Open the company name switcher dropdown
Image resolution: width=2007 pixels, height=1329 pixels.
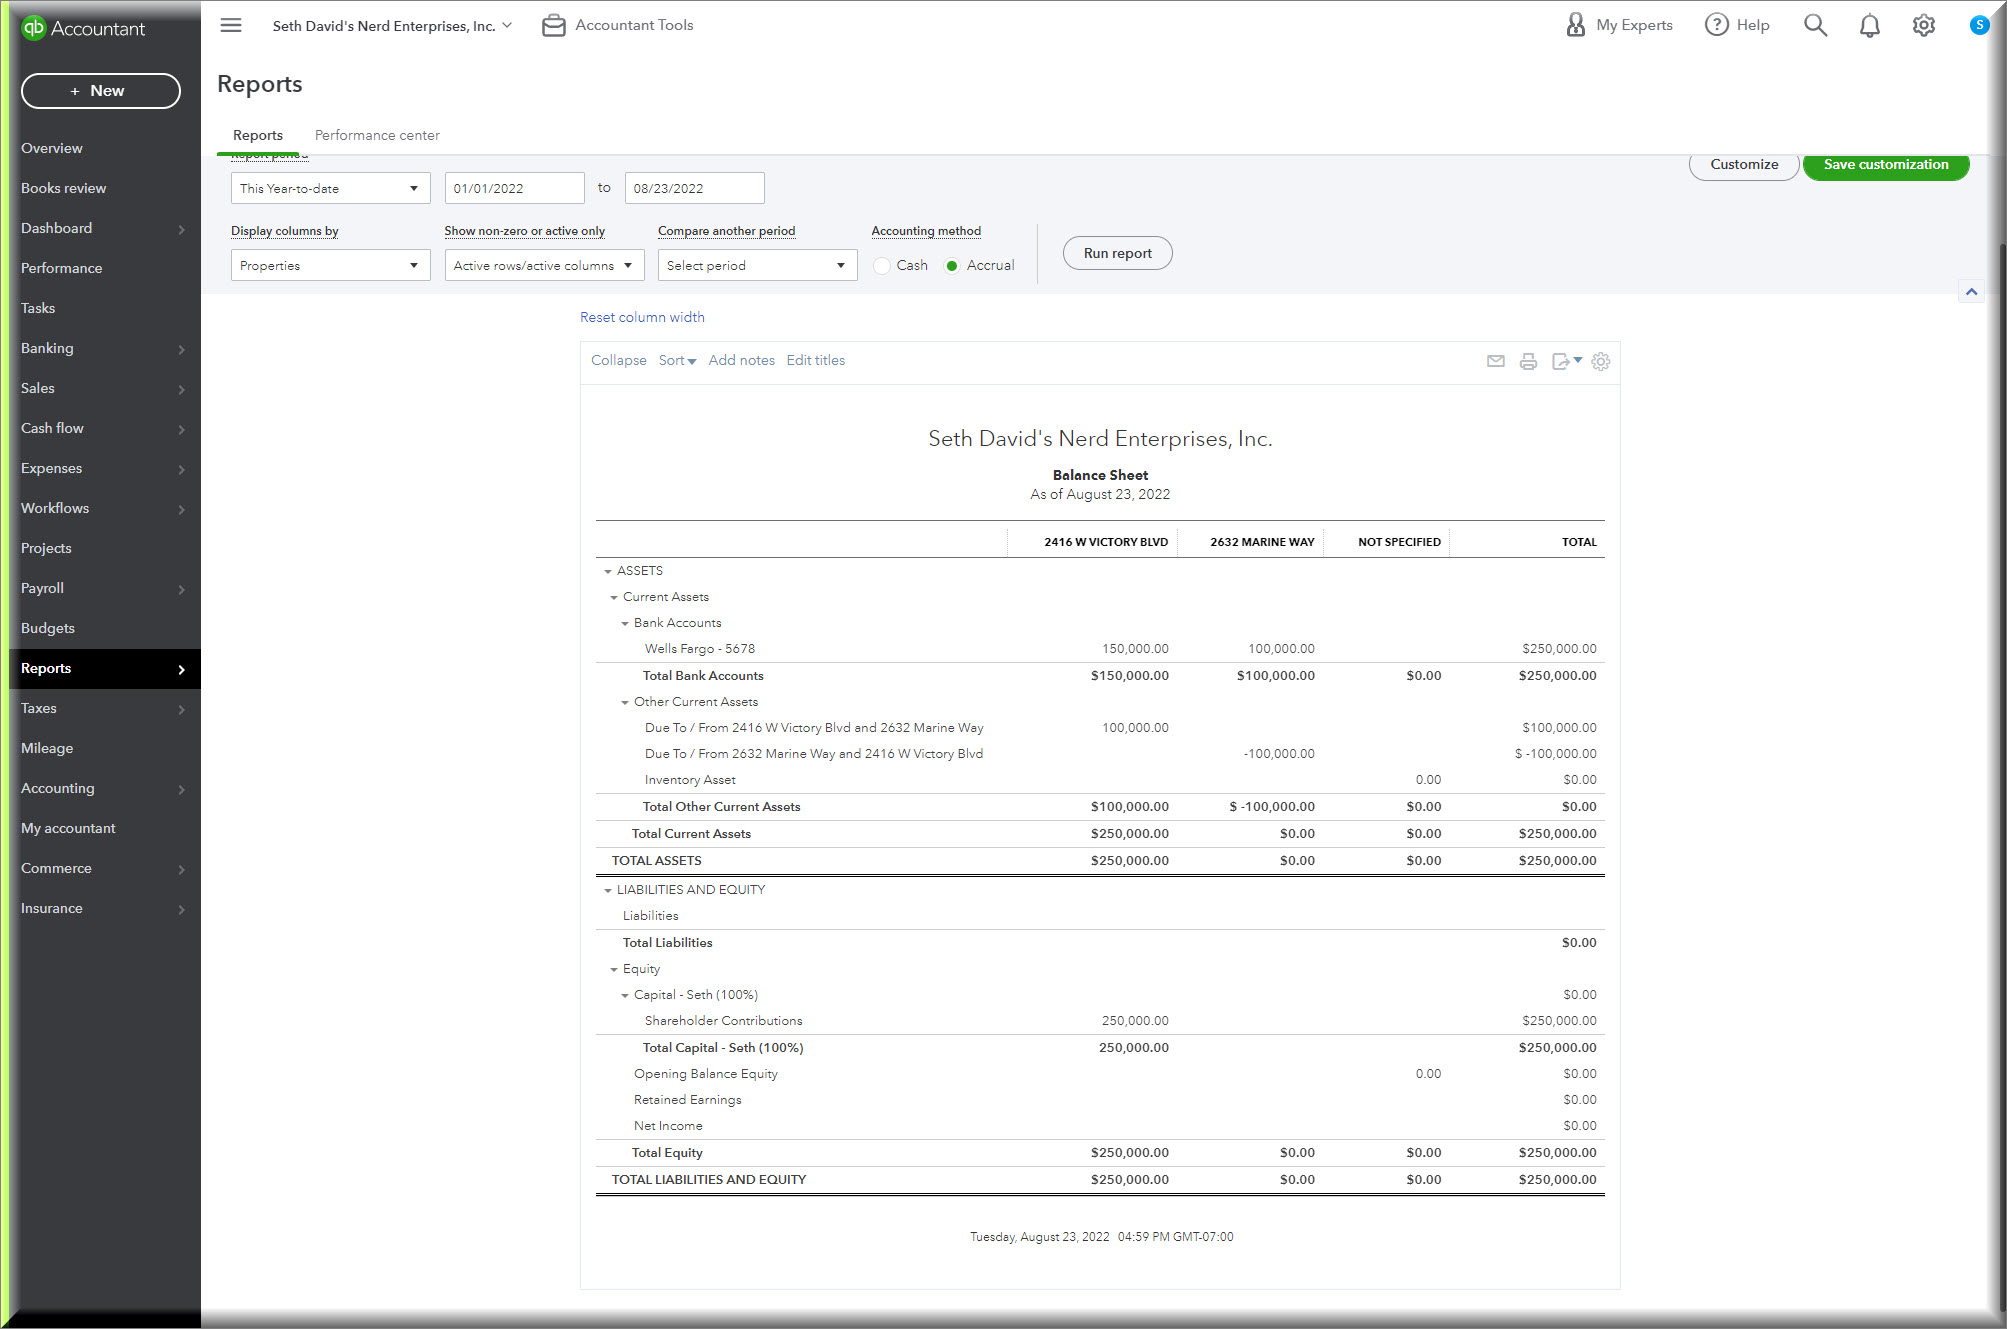pyautogui.click(x=392, y=26)
